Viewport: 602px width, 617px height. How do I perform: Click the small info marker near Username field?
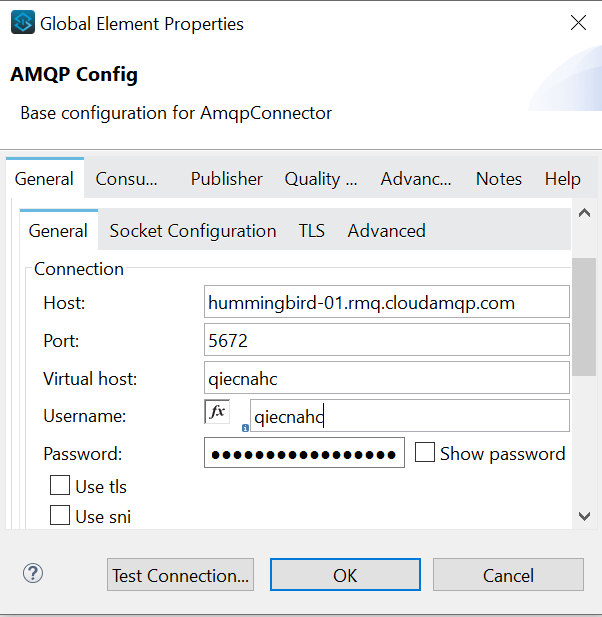pyautogui.click(x=245, y=427)
